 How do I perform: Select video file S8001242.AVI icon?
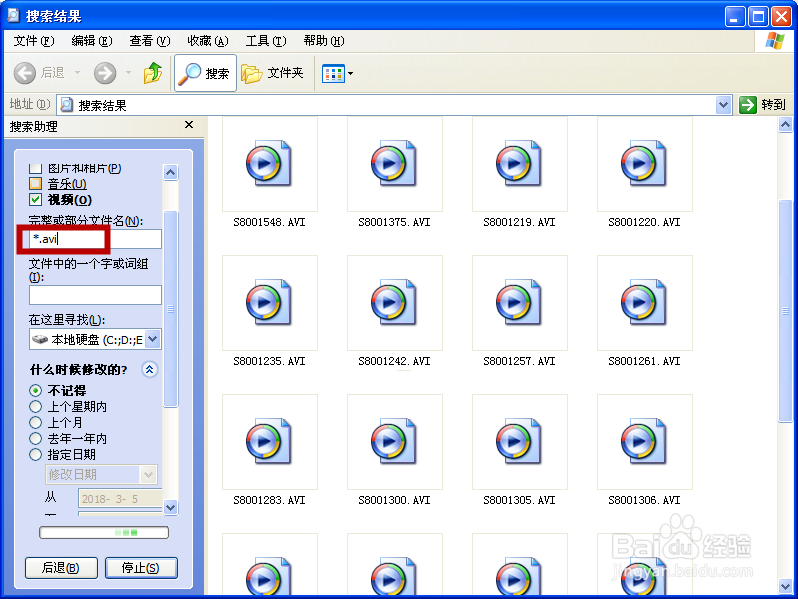395,303
